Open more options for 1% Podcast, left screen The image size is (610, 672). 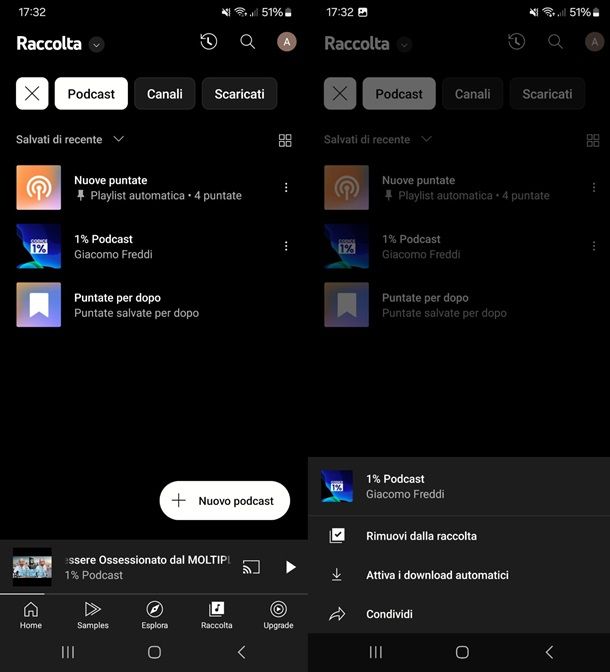286,246
